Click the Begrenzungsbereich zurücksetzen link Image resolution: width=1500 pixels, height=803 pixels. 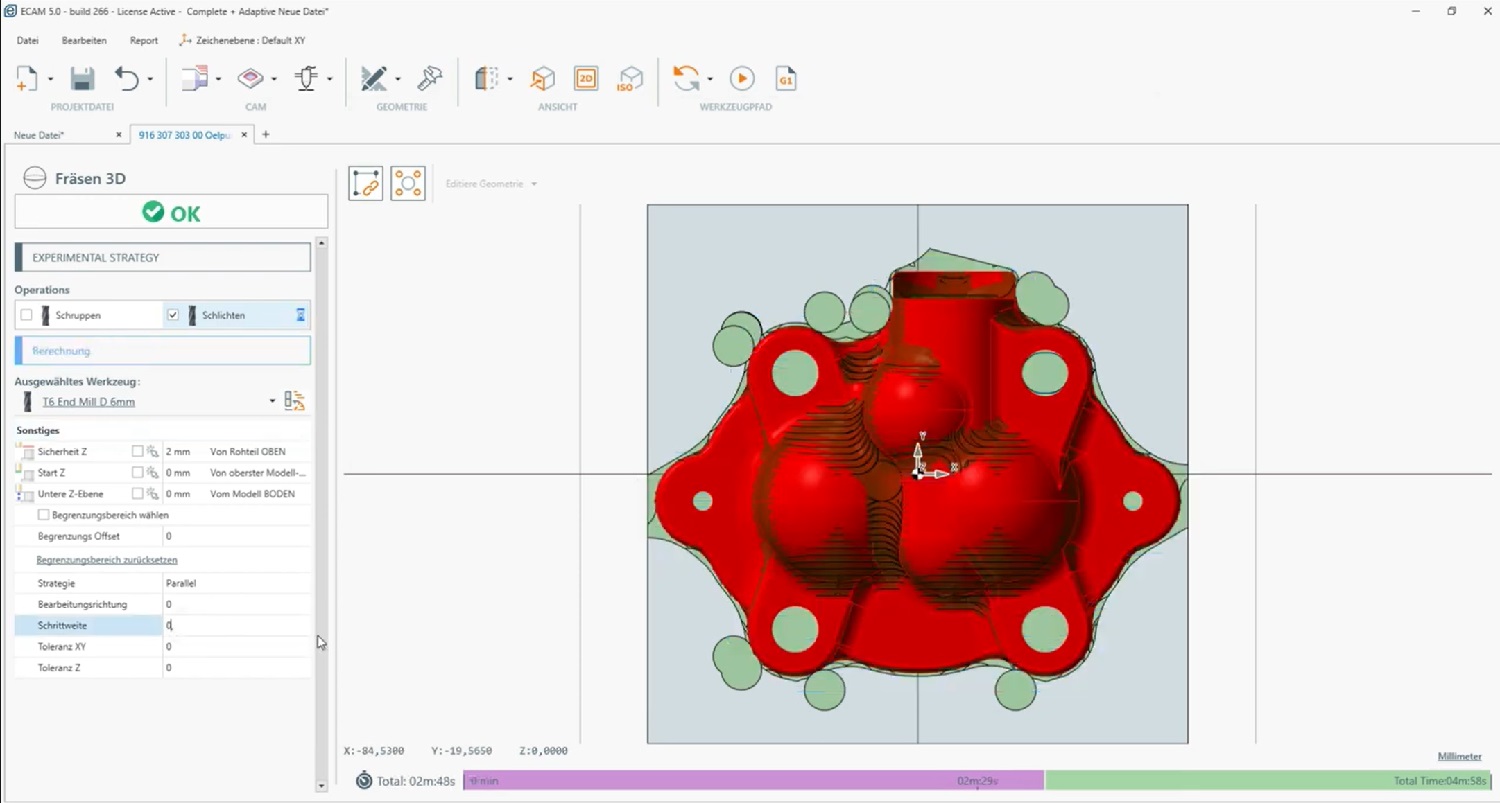coord(107,560)
